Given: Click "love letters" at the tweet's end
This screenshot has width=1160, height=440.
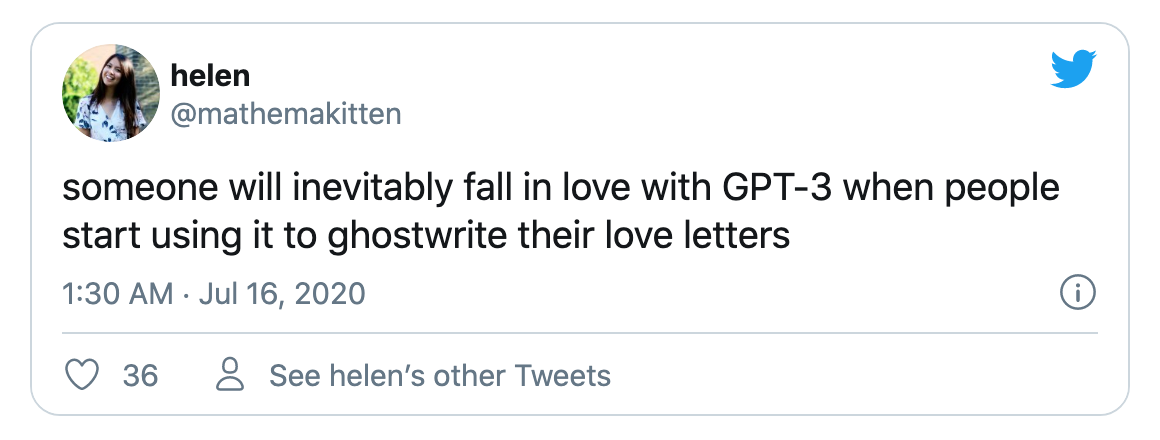Looking at the screenshot, I should [699, 237].
